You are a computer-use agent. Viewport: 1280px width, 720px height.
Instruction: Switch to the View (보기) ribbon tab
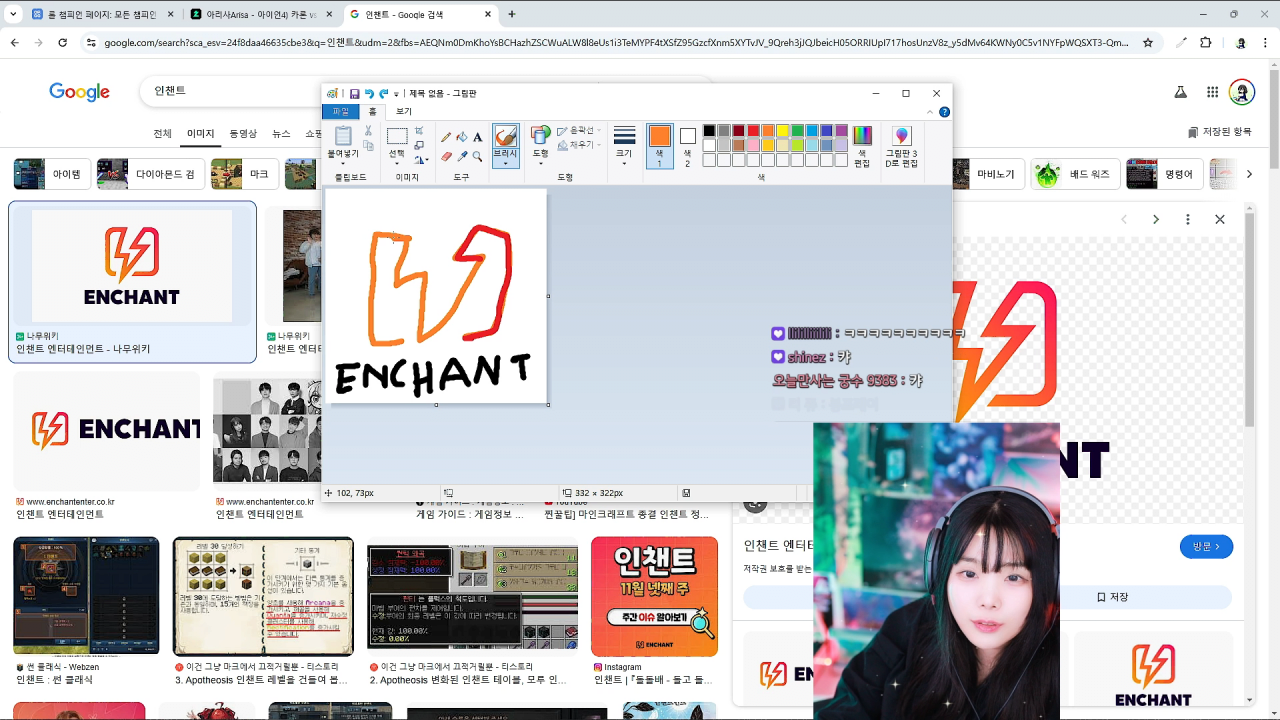(404, 112)
